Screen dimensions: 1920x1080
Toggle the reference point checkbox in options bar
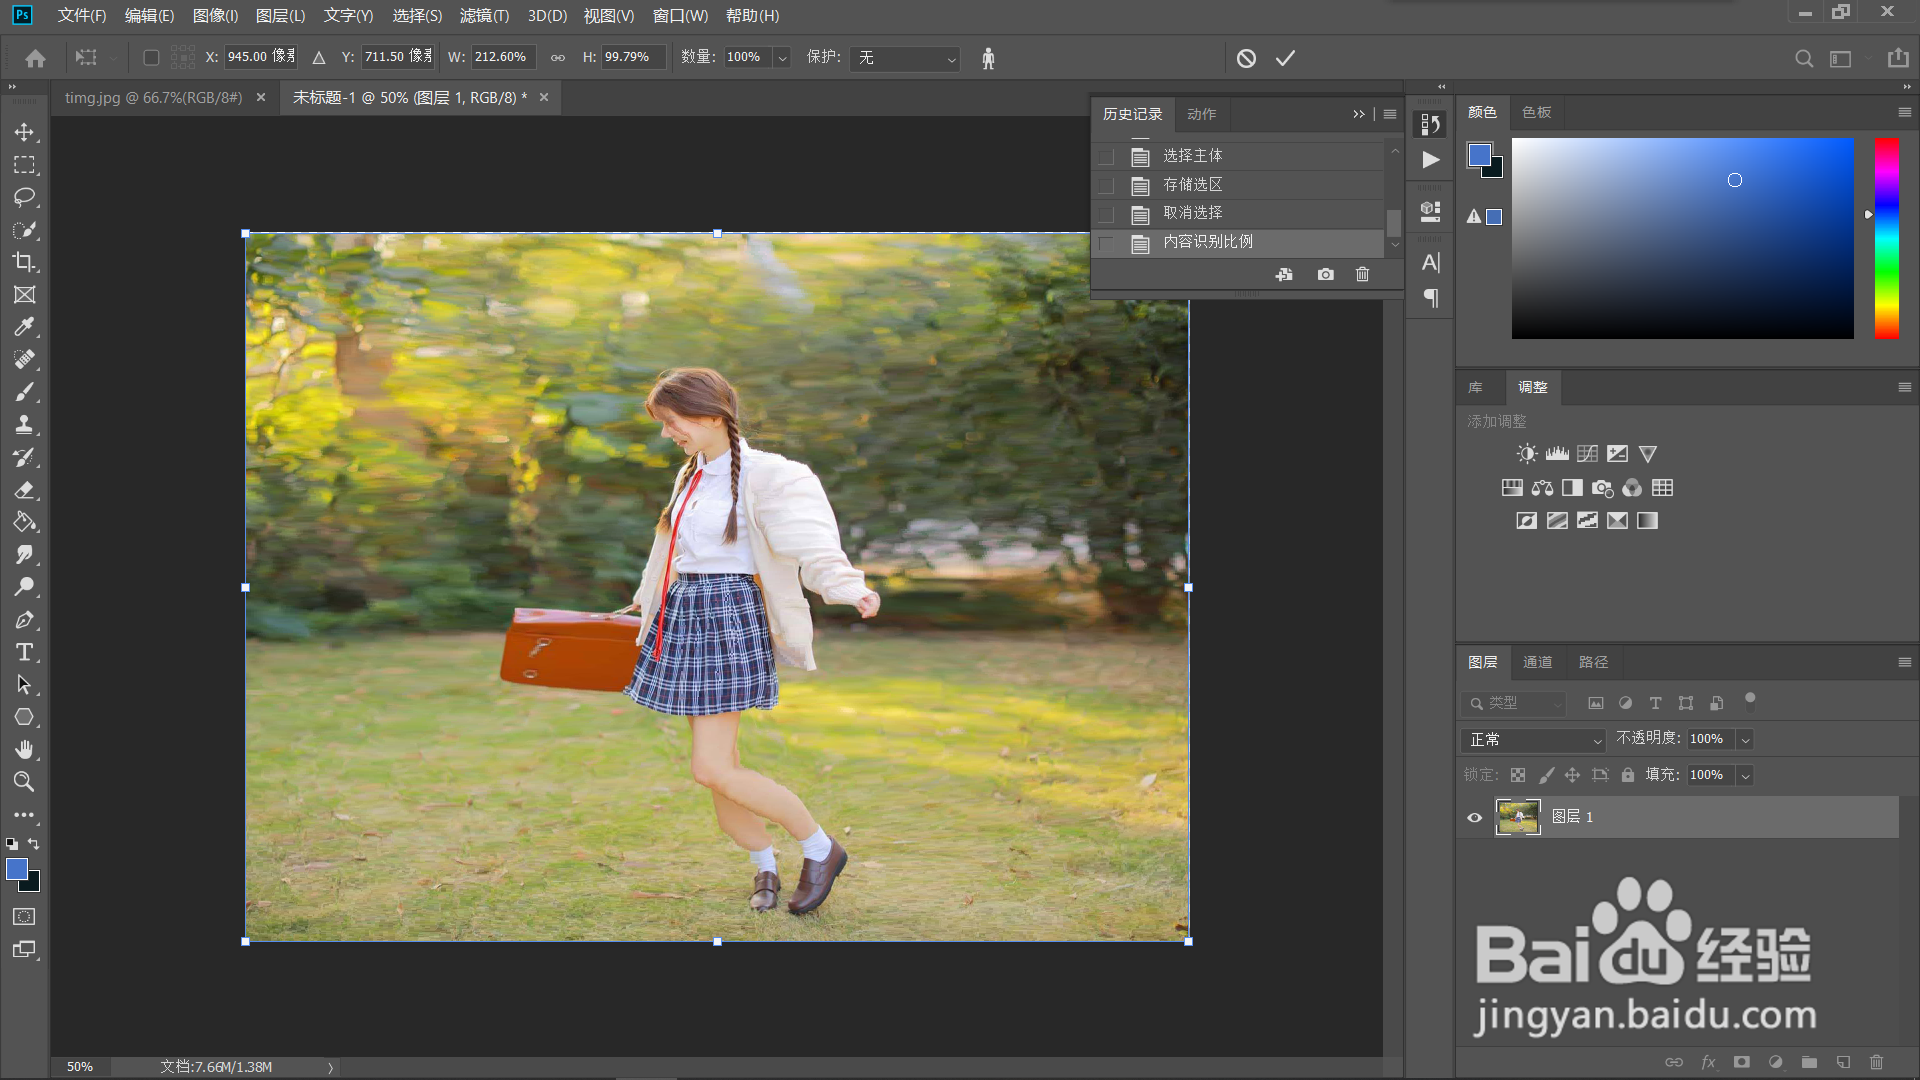(151, 58)
